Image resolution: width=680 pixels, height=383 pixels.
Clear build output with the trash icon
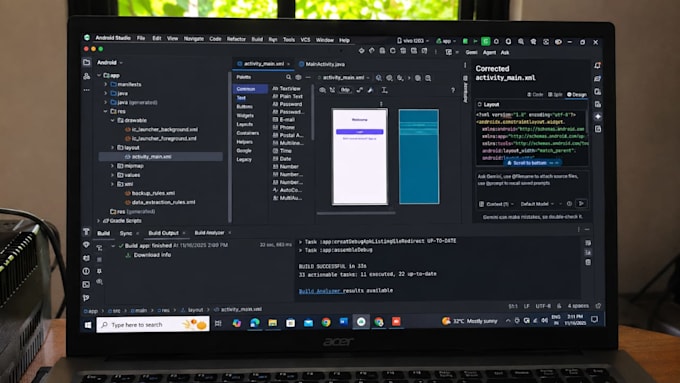pyautogui.click(x=588, y=262)
